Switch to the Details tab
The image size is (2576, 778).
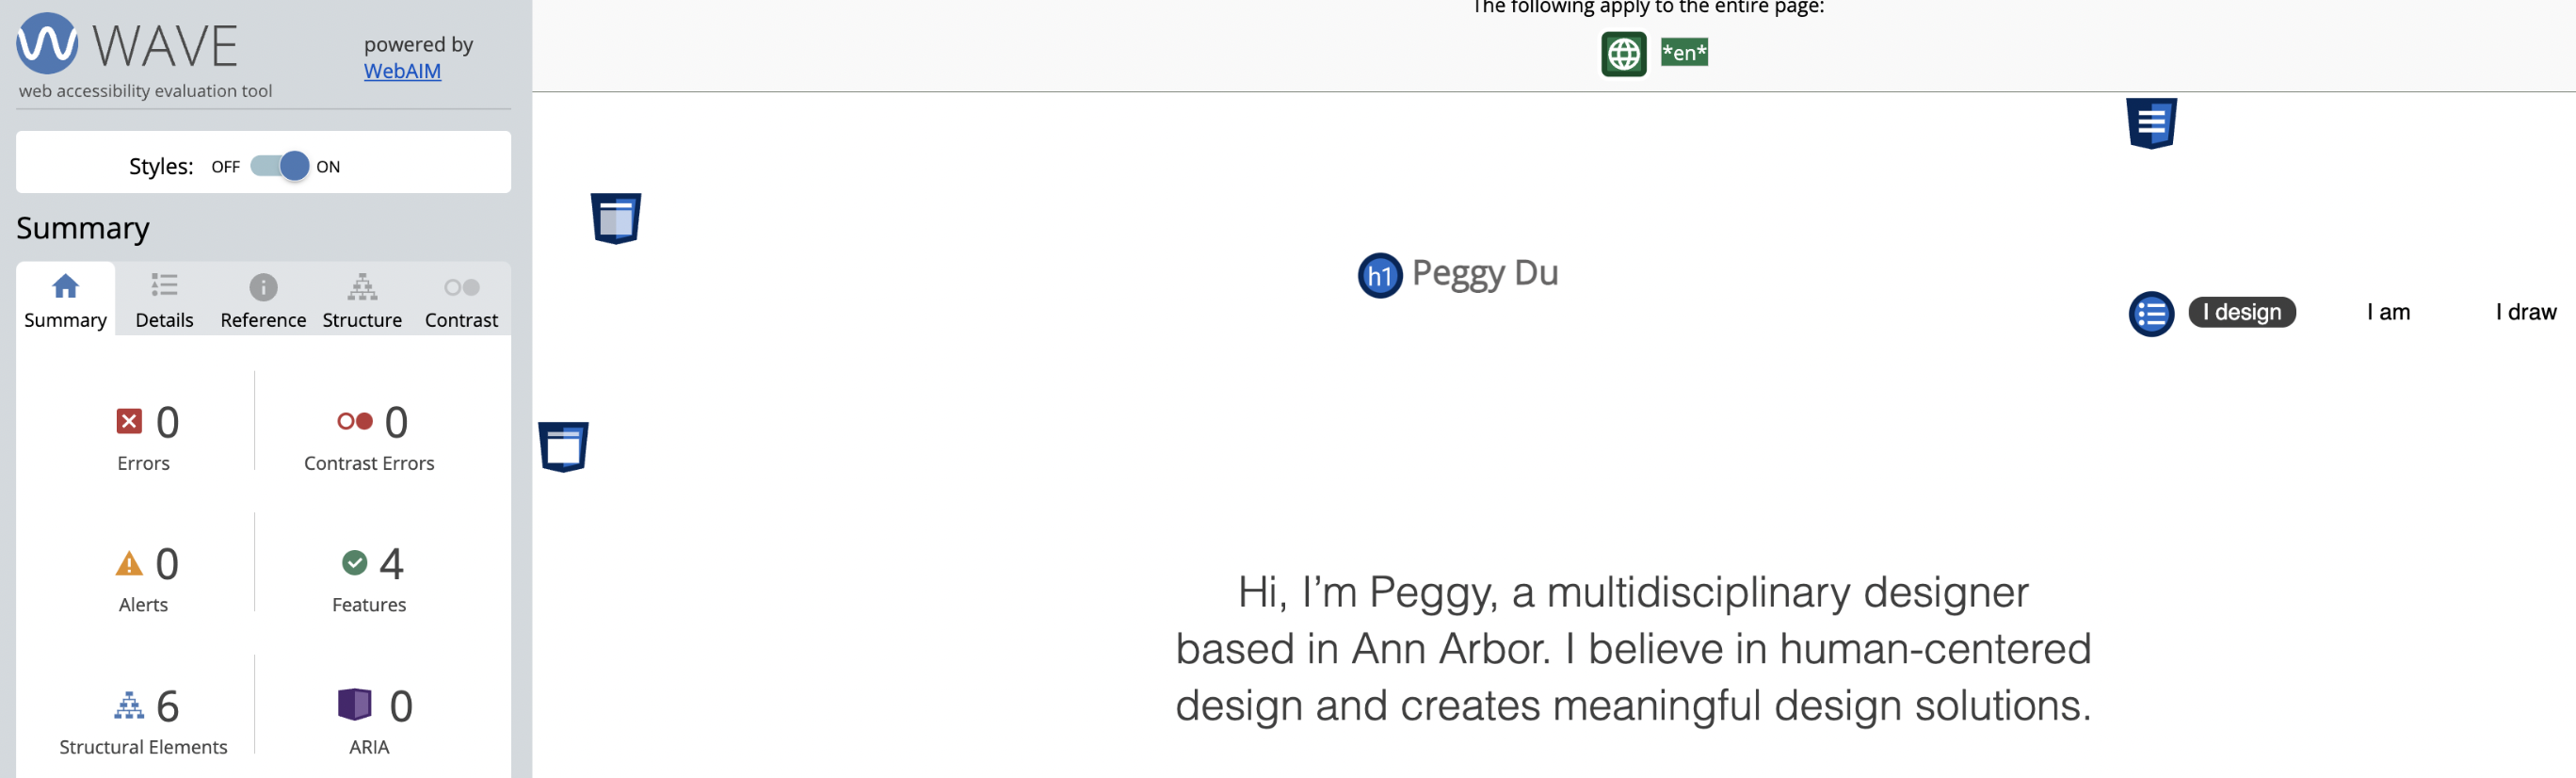click(x=164, y=300)
